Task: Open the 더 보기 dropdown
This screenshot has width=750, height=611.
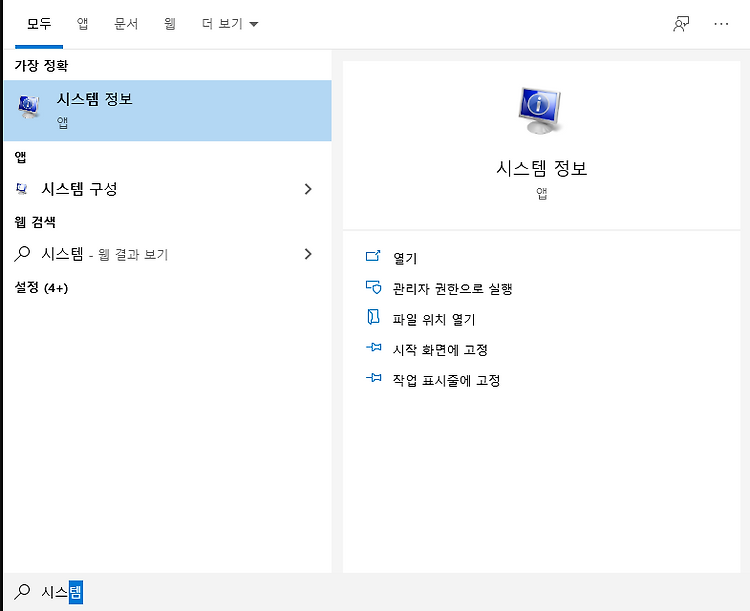Action: click(x=230, y=23)
